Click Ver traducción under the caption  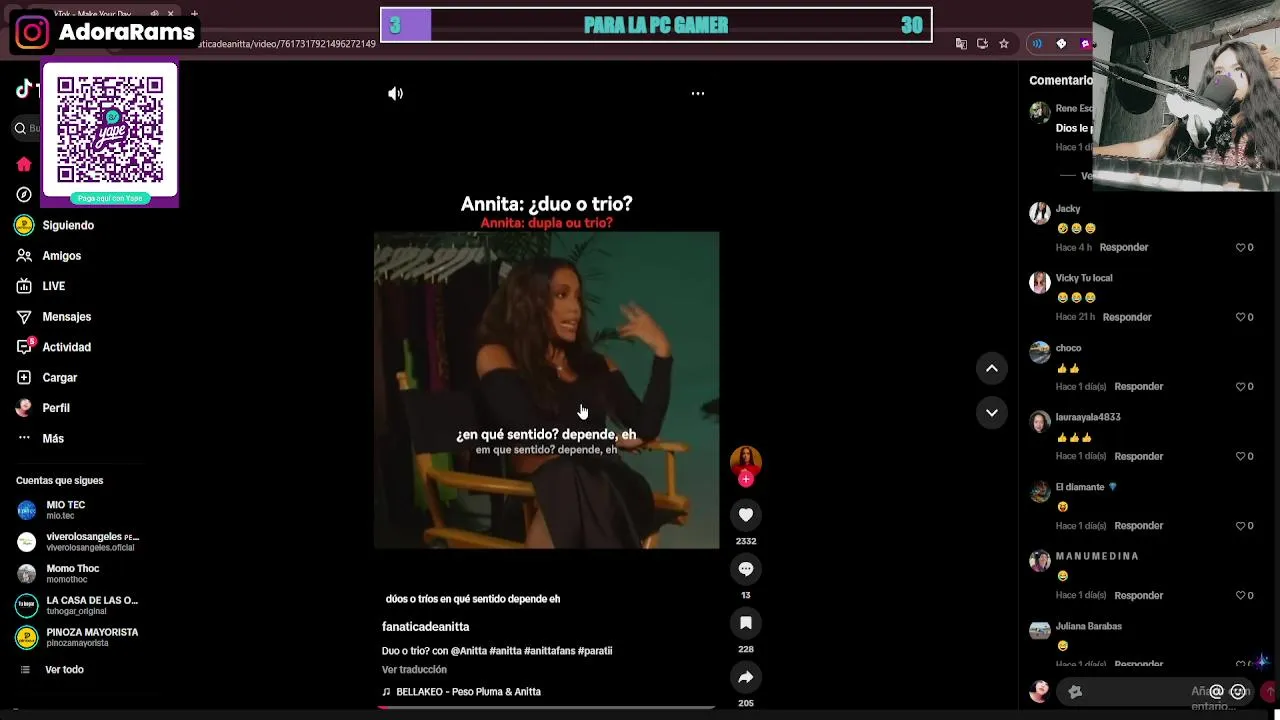coord(414,670)
